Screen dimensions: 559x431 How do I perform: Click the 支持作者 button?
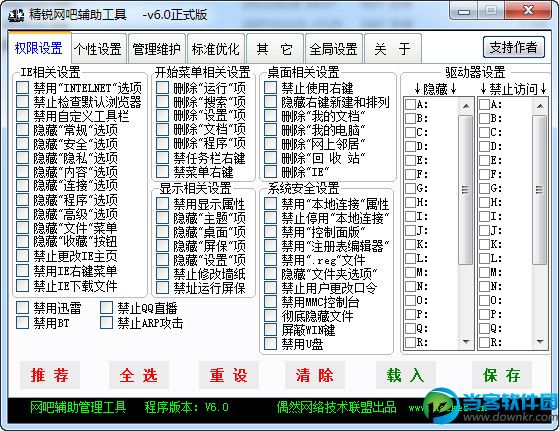[x=514, y=47]
